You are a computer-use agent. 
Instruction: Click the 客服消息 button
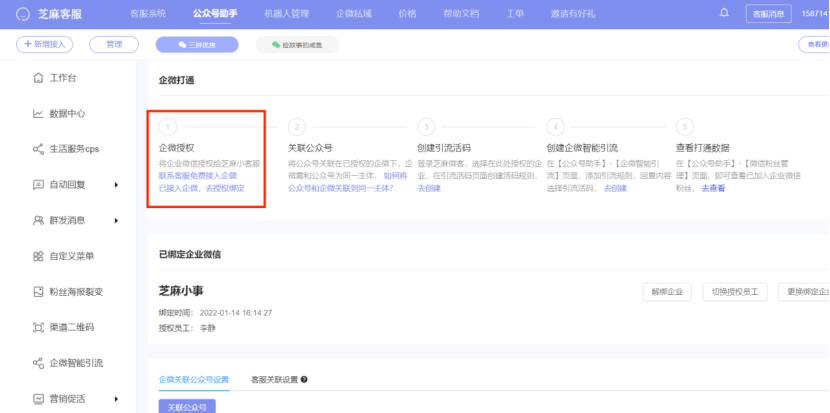(769, 14)
